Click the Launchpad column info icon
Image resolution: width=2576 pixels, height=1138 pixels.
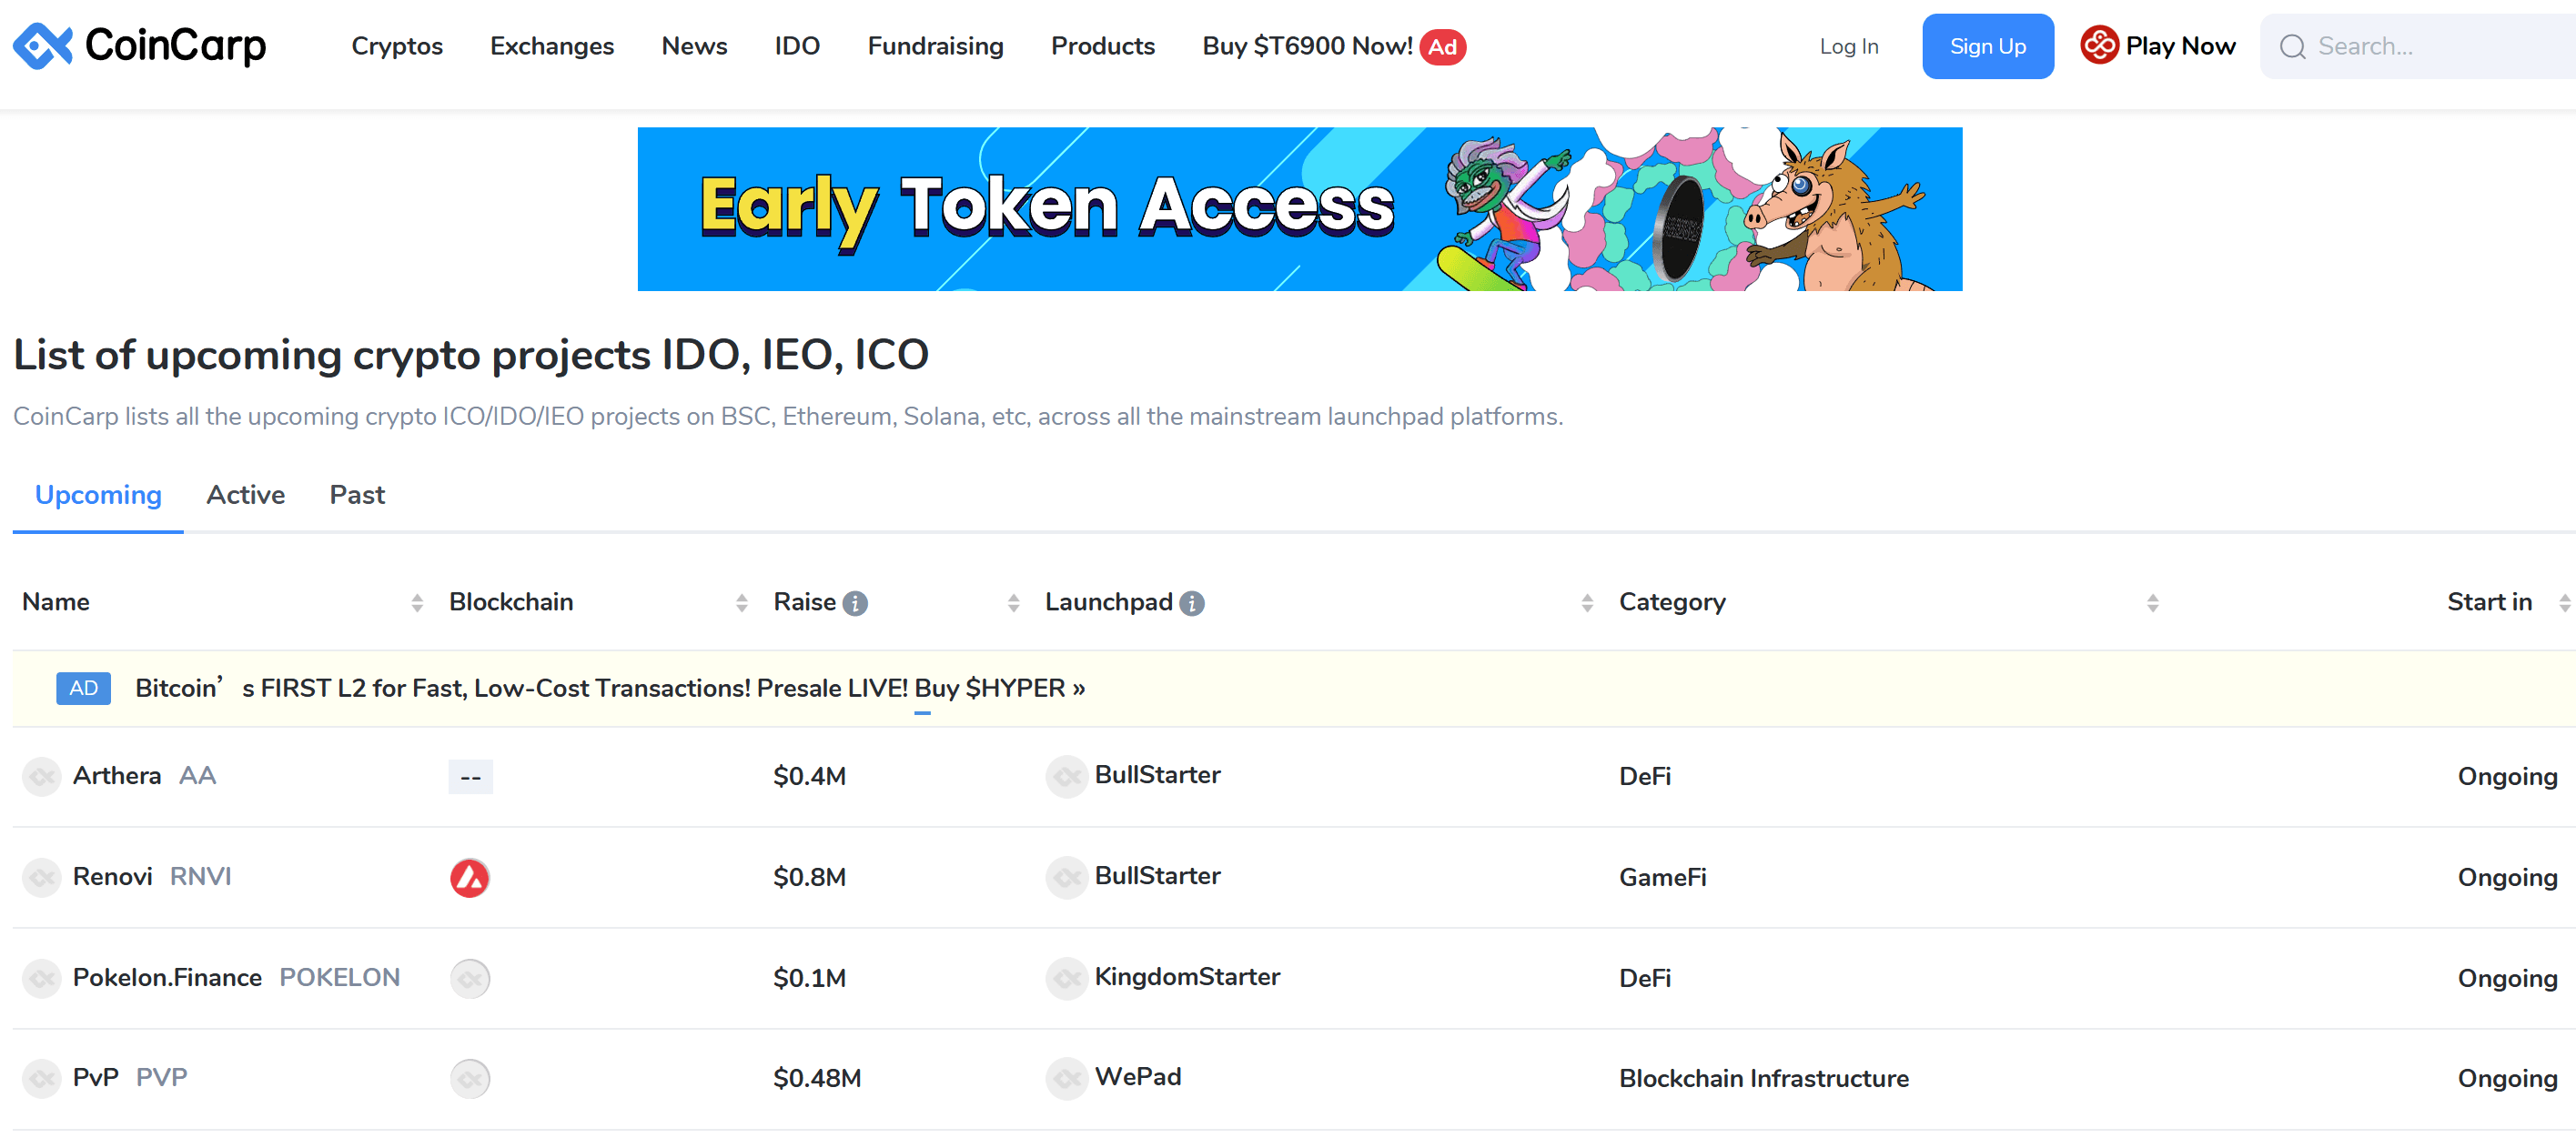pyautogui.click(x=1192, y=603)
